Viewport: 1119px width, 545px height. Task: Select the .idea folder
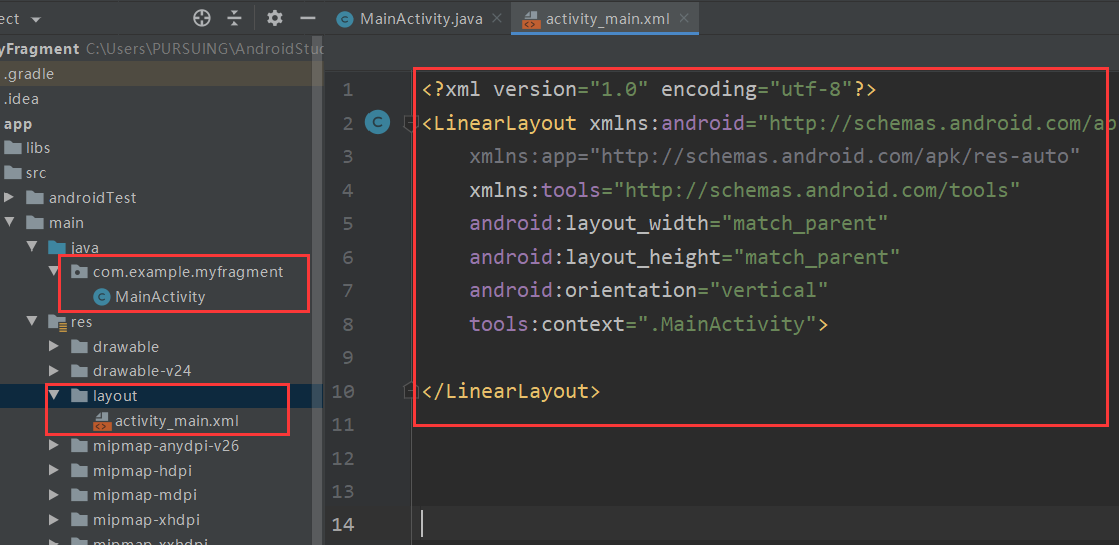[x=21, y=99]
